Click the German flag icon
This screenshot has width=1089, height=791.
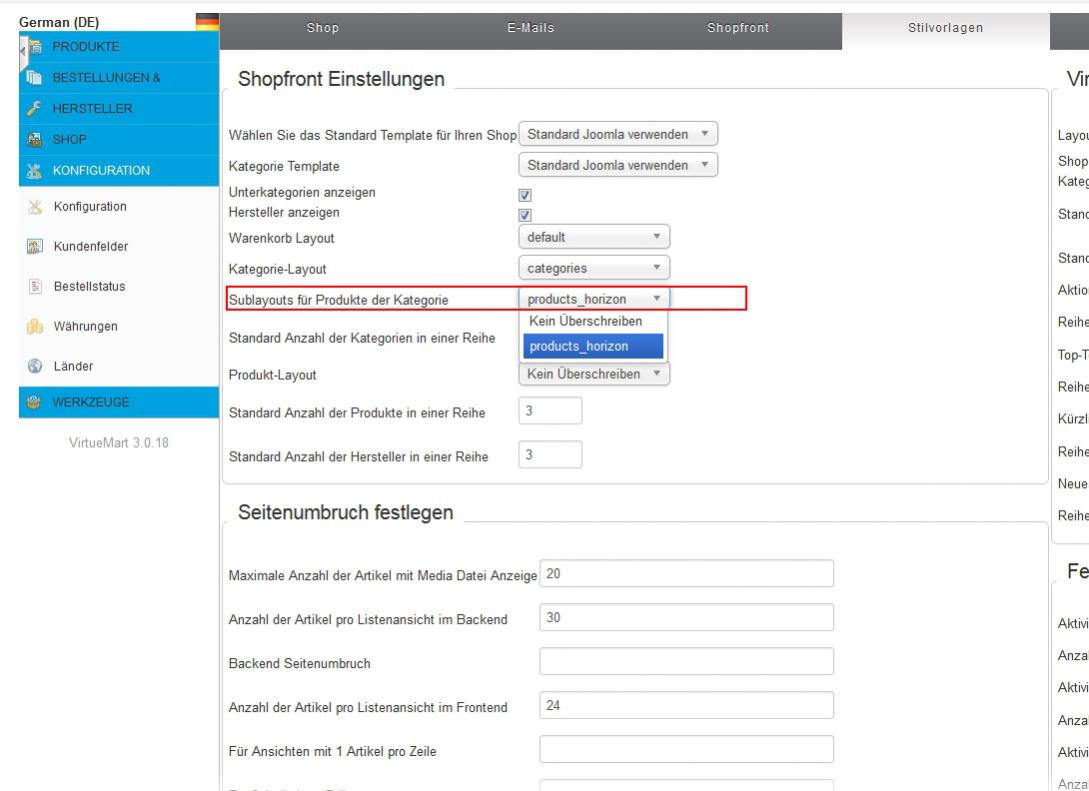[207, 22]
